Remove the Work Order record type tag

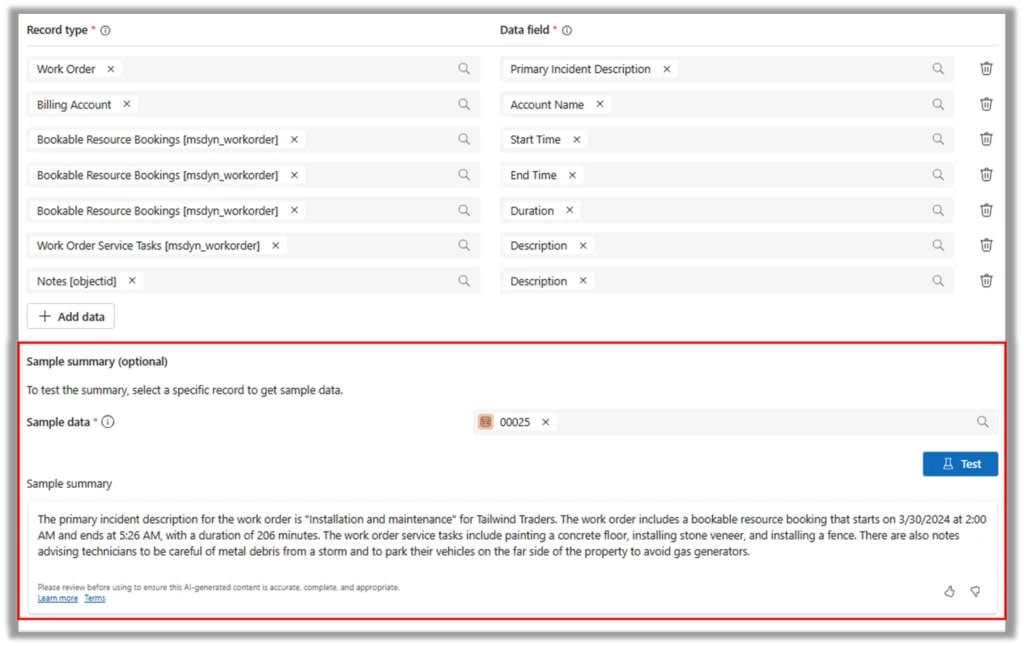(x=111, y=69)
